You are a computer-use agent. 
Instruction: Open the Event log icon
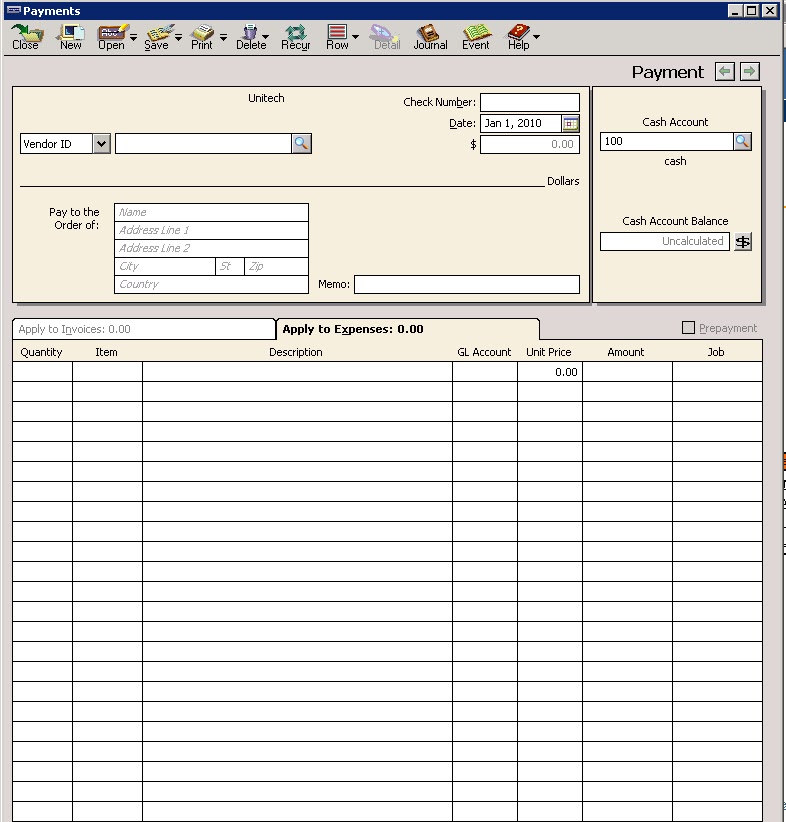(x=476, y=37)
